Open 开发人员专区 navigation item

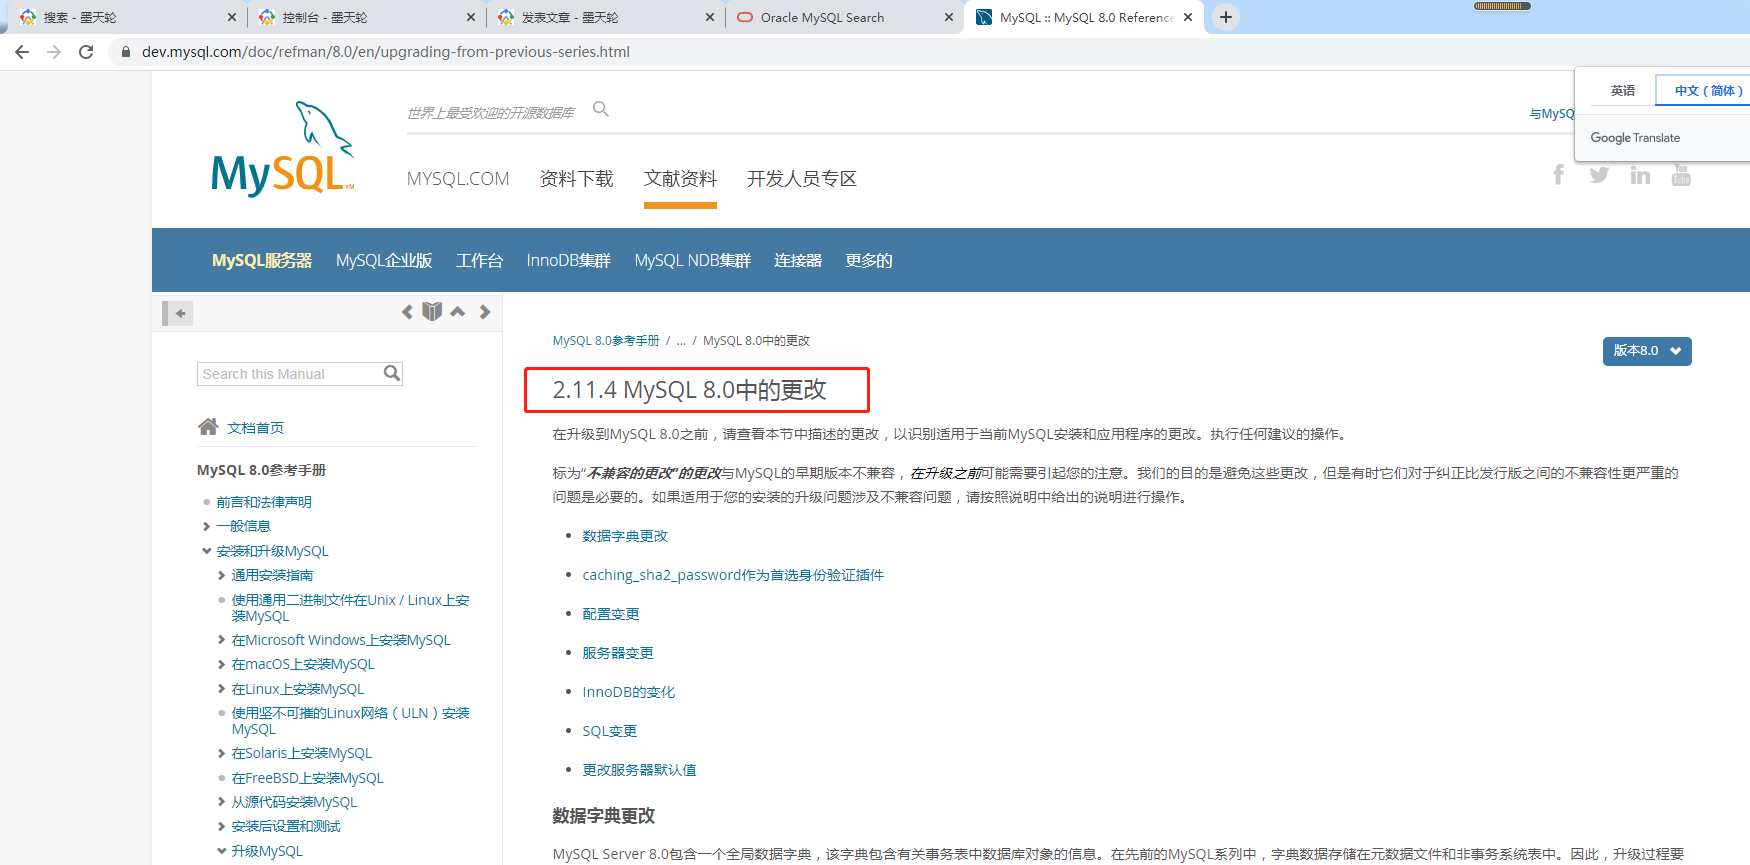pos(802,179)
